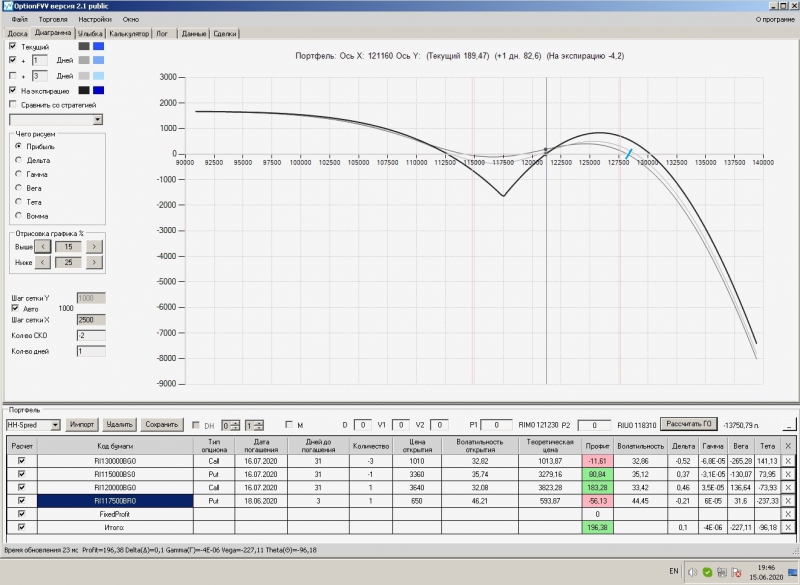Click the X icon on RI120000BG0 row
The width and height of the screenshot is (800, 585).
[788, 488]
